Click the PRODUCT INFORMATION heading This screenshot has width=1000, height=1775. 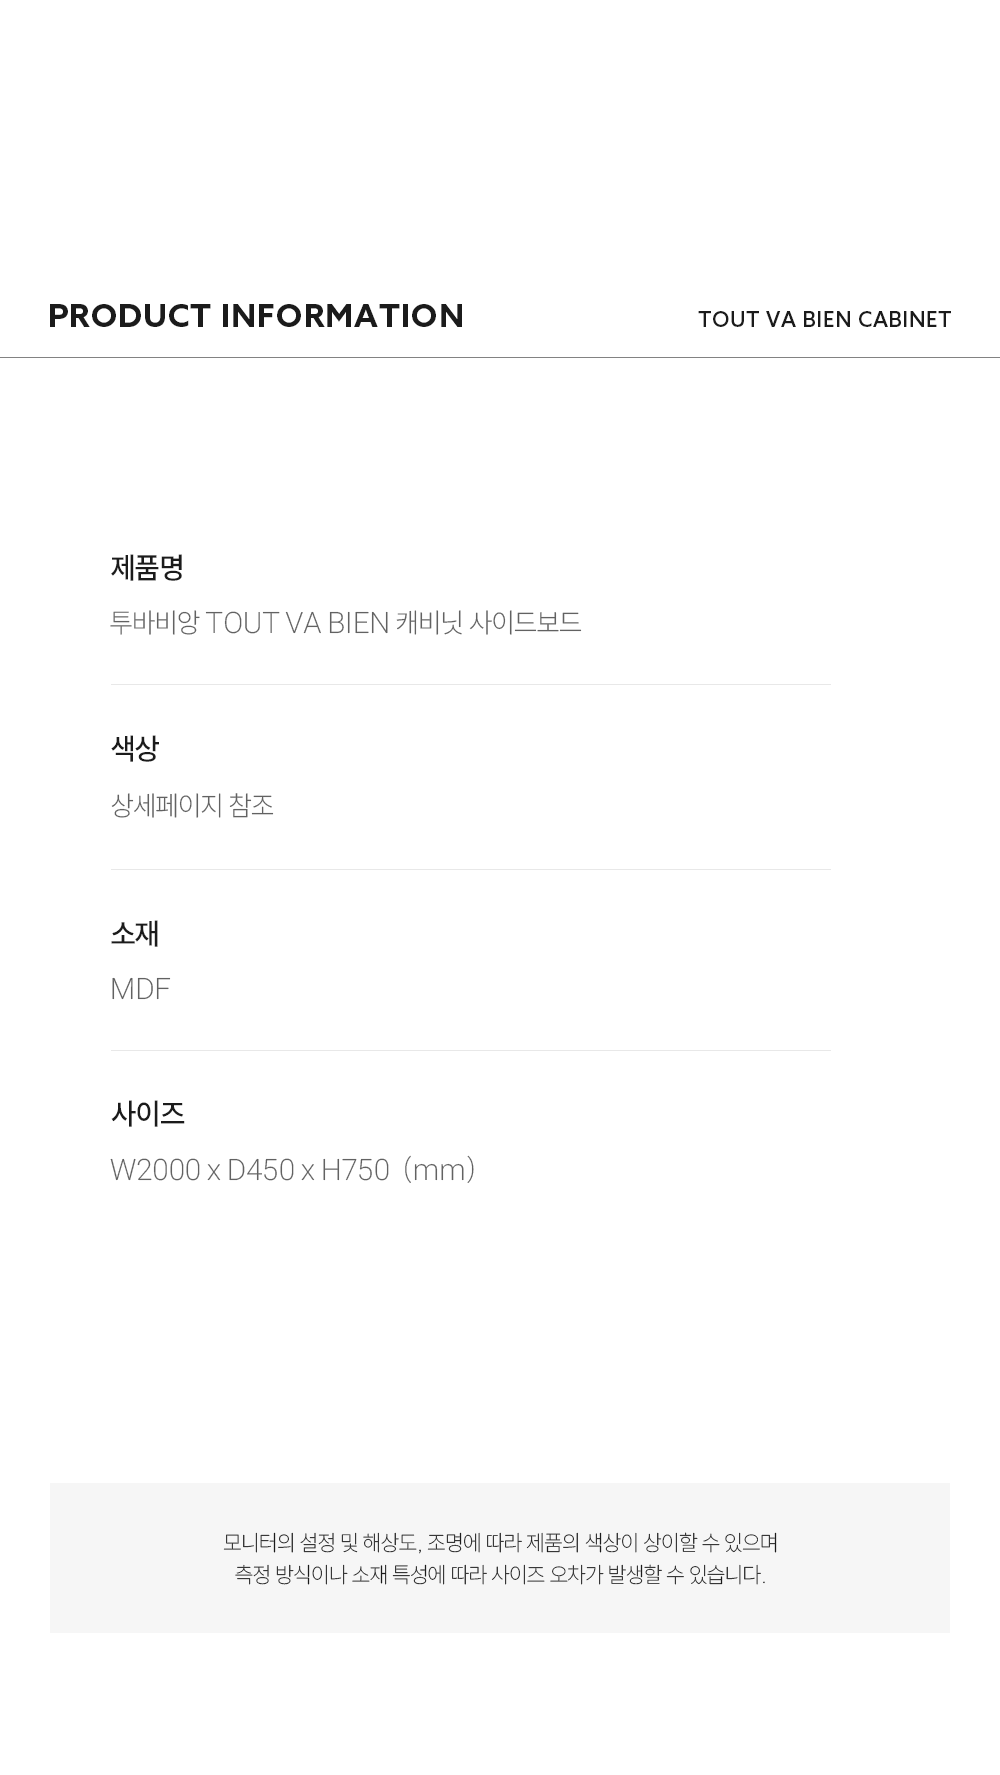(256, 316)
